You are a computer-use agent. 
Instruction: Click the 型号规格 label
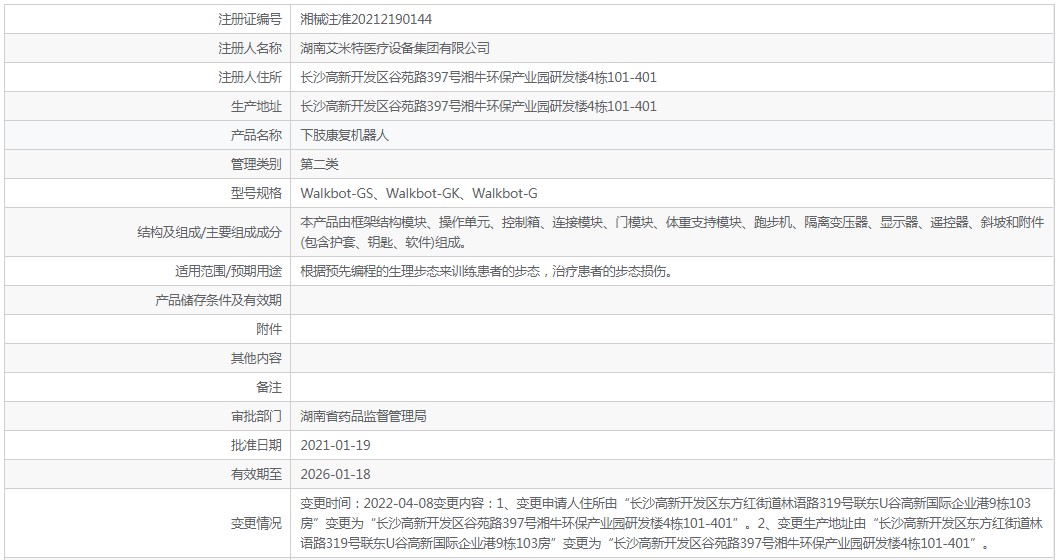tap(256, 193)
